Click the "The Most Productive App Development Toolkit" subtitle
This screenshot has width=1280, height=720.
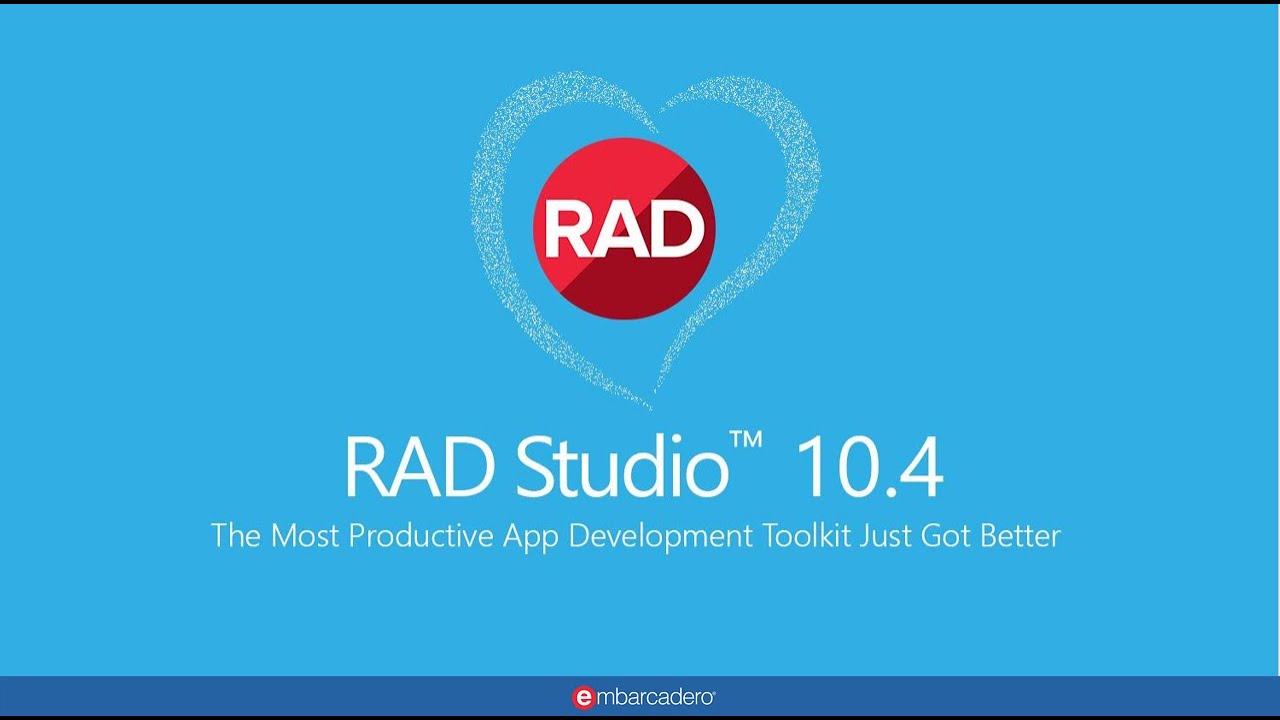pos(636,536)
